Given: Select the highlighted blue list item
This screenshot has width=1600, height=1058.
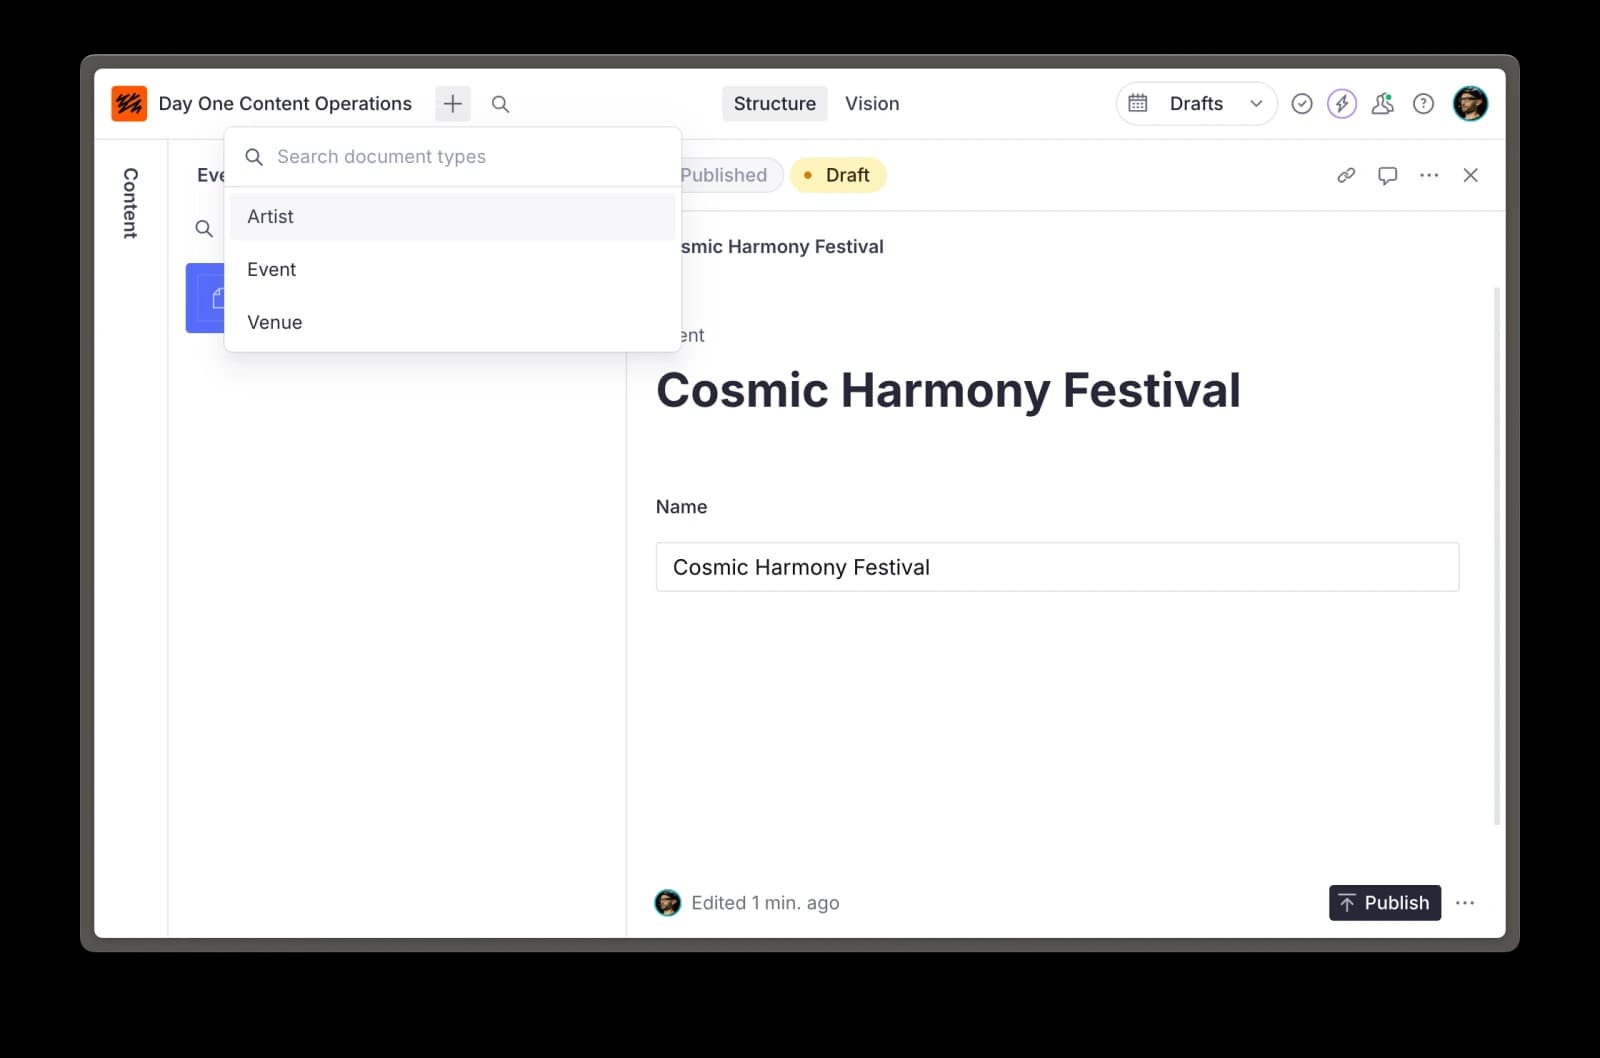Looking at the screenshot, I should [205, 298].
